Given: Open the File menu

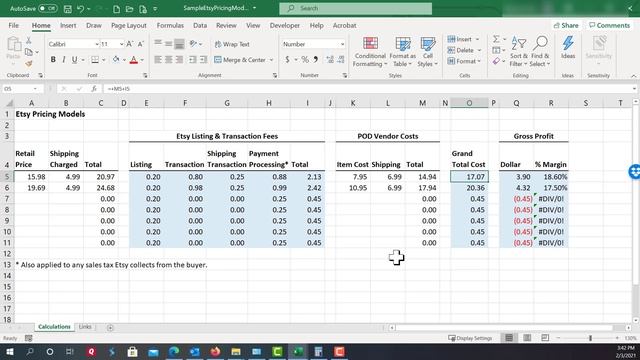Looking at the screenshot, I should point(13,25).
